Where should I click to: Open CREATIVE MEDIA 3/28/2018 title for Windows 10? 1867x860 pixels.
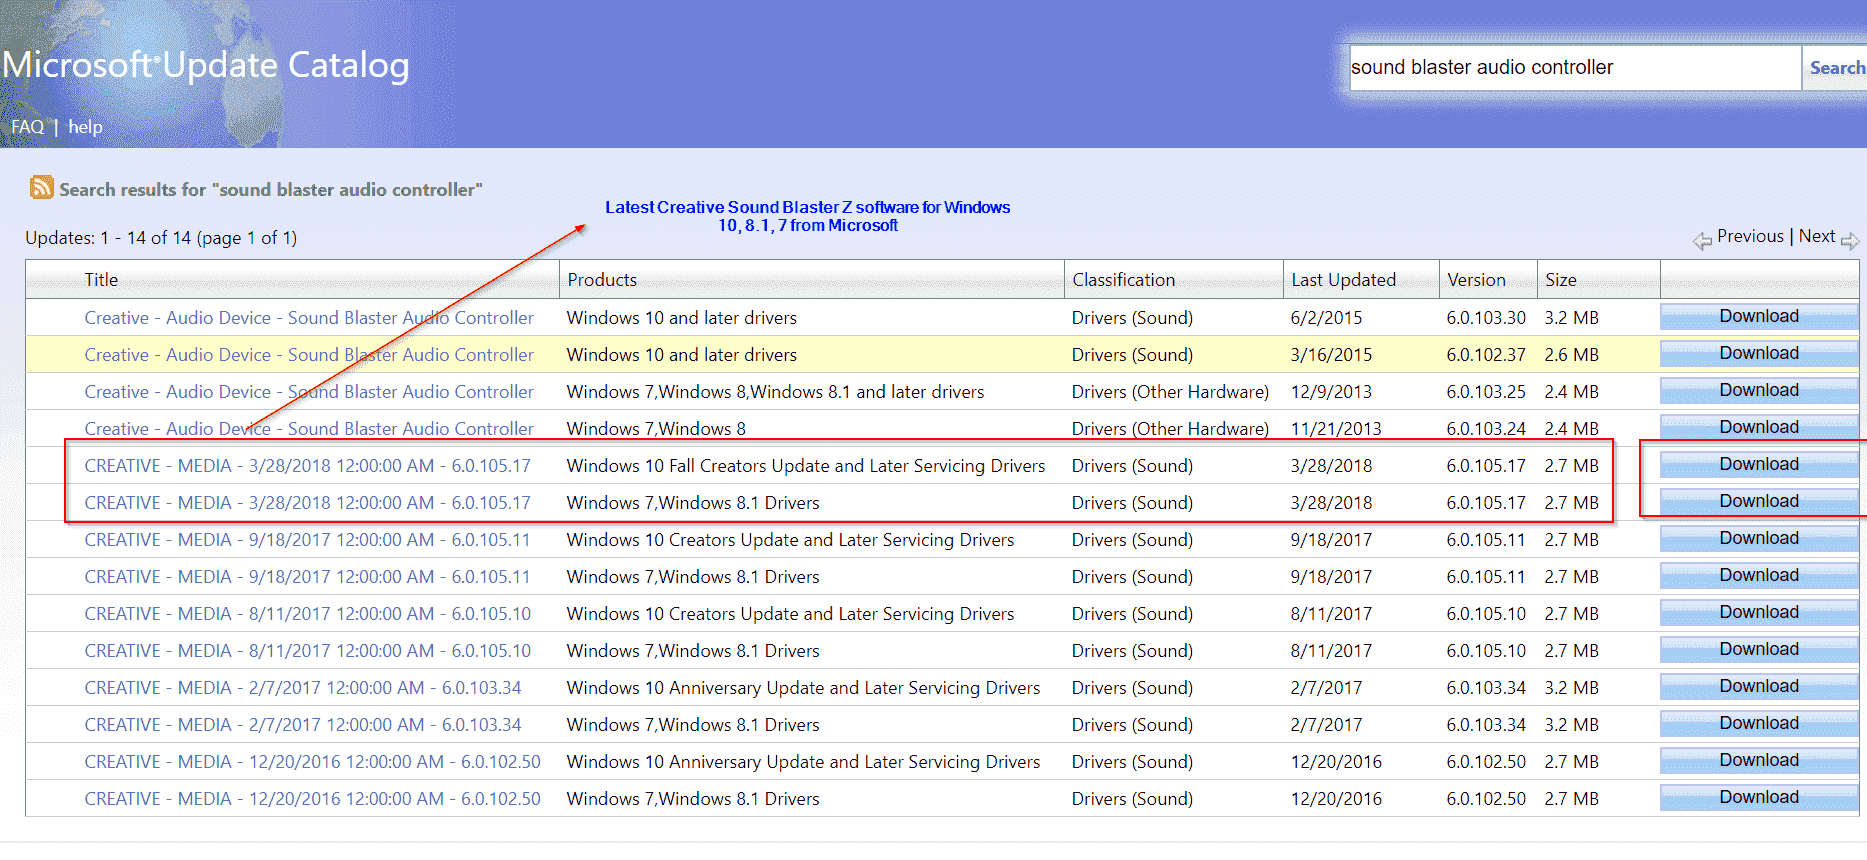pos(307,466)
